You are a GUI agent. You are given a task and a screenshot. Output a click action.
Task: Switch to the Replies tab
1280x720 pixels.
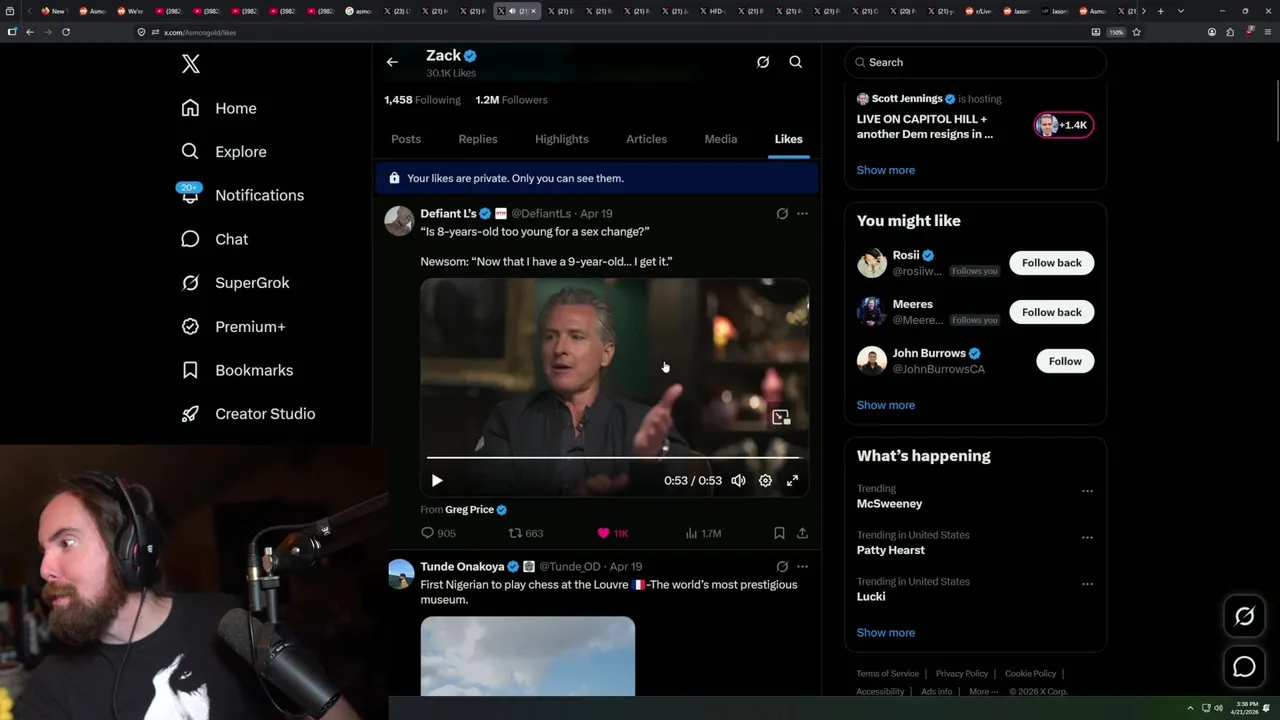(x=478, y=139)
